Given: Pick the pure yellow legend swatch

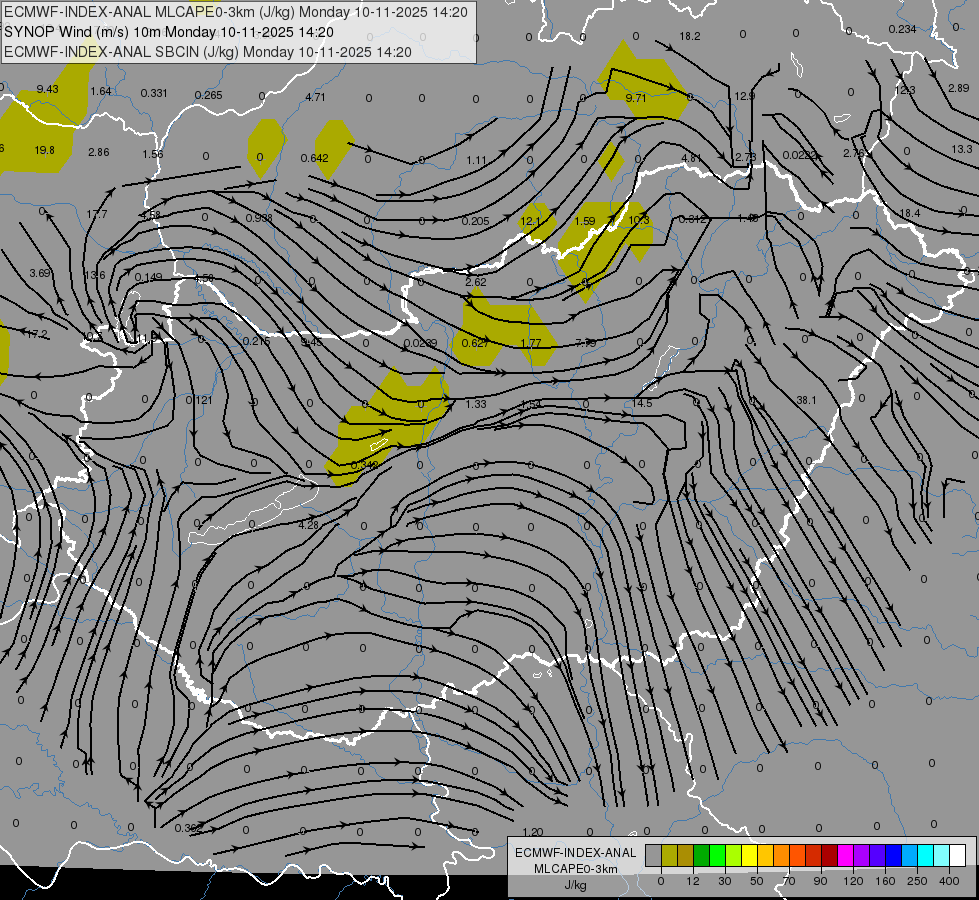Looking at the screenshot, I should click(x=749, y=855).
